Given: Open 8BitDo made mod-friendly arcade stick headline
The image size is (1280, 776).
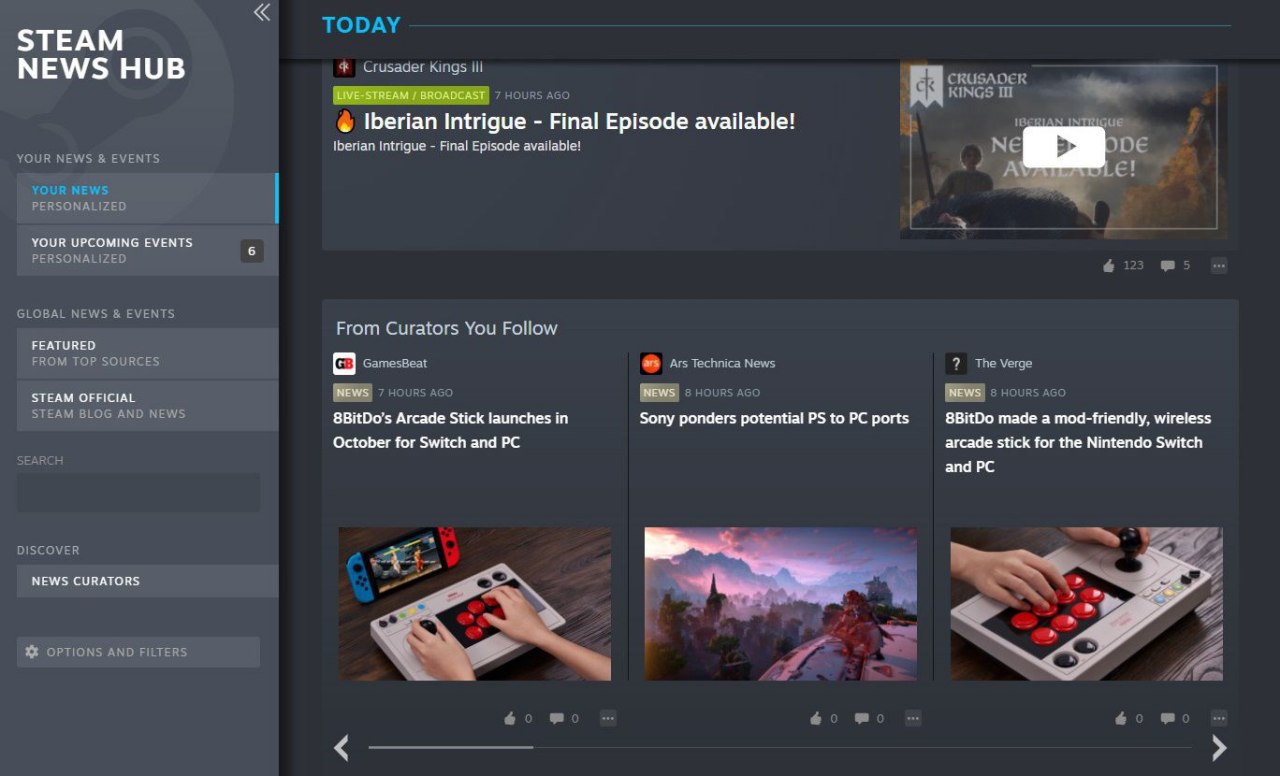Looking at the screenshot, I should point(1078,442).
